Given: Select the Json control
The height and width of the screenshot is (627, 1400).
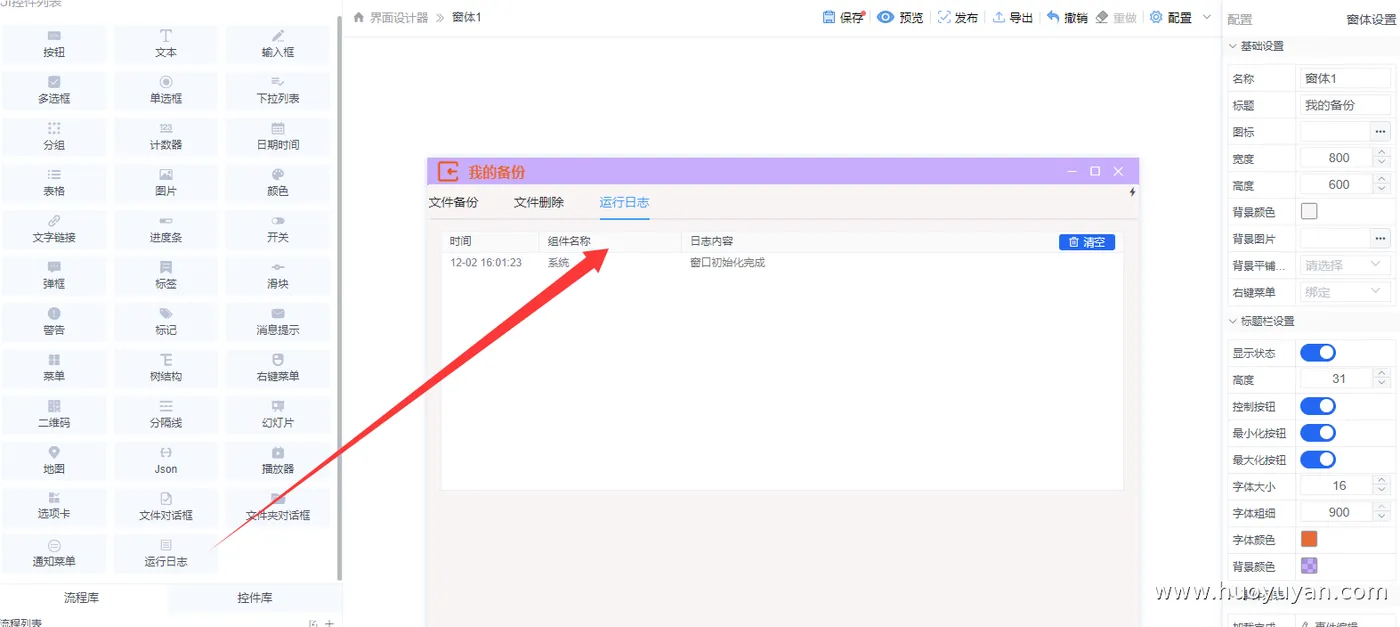Looking at the screenshot, I should click(166, 460).
